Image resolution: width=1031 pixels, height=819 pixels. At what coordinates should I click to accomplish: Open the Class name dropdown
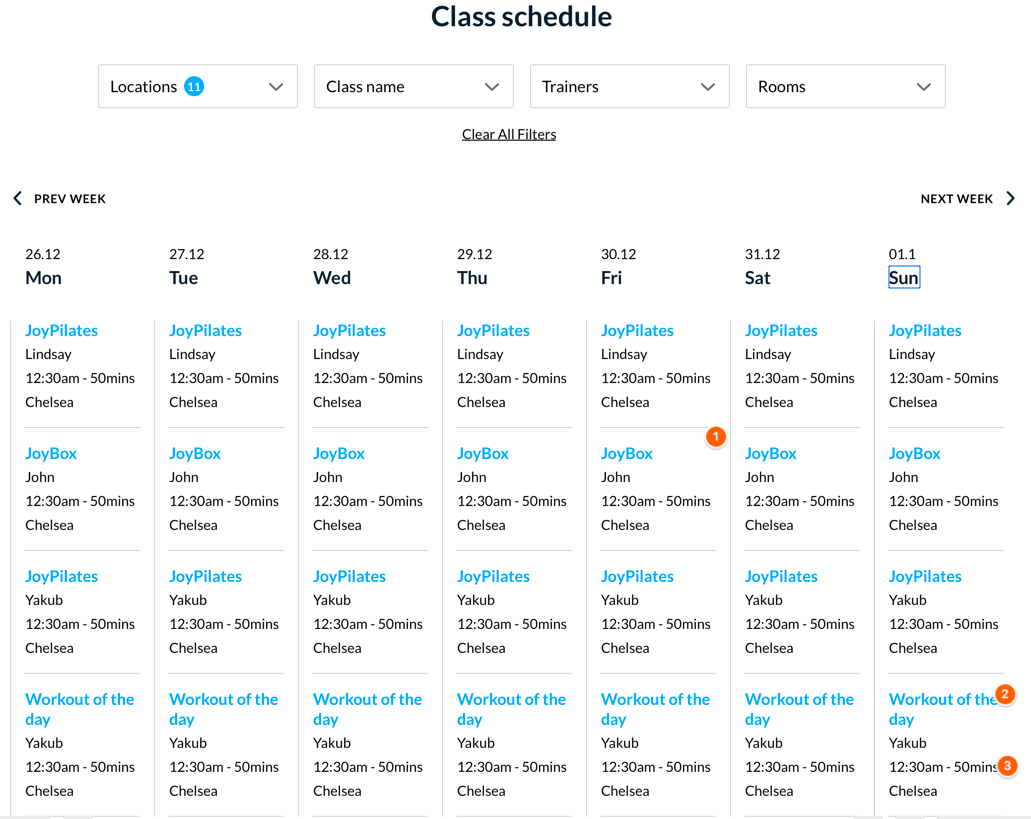(x=414, y=86)
